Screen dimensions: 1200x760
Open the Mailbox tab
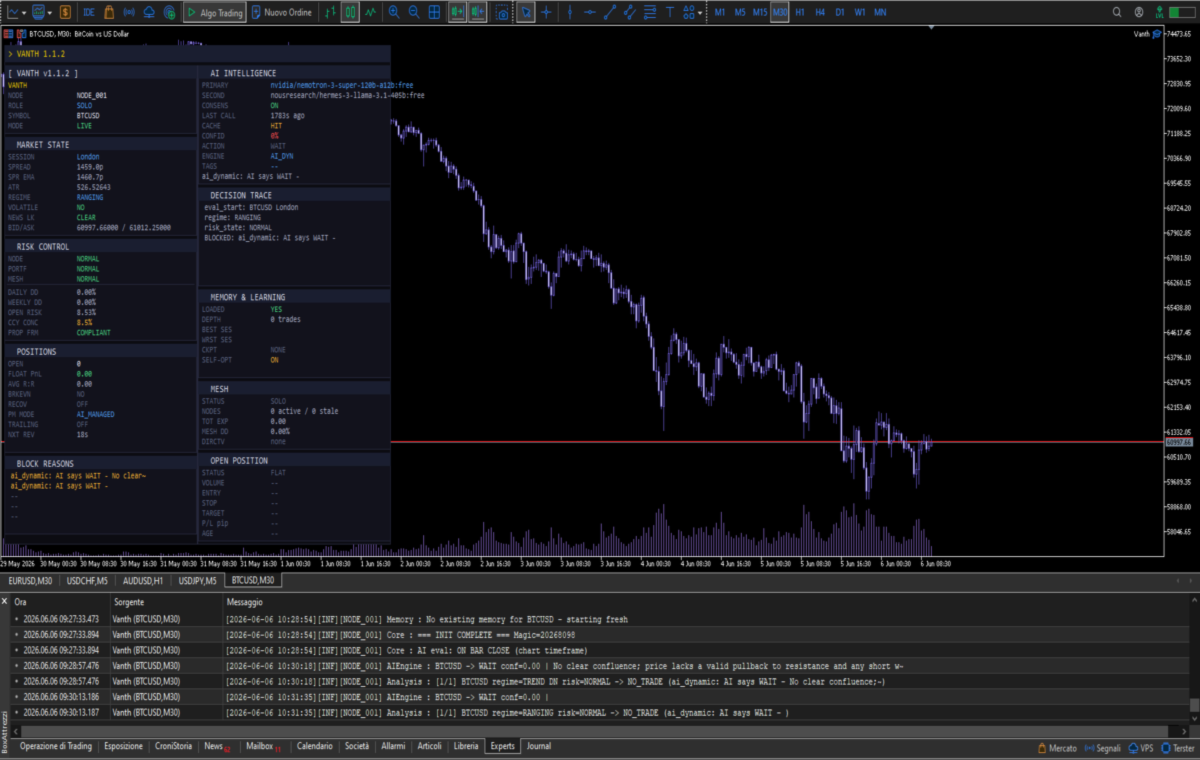(x=261, y=746)
